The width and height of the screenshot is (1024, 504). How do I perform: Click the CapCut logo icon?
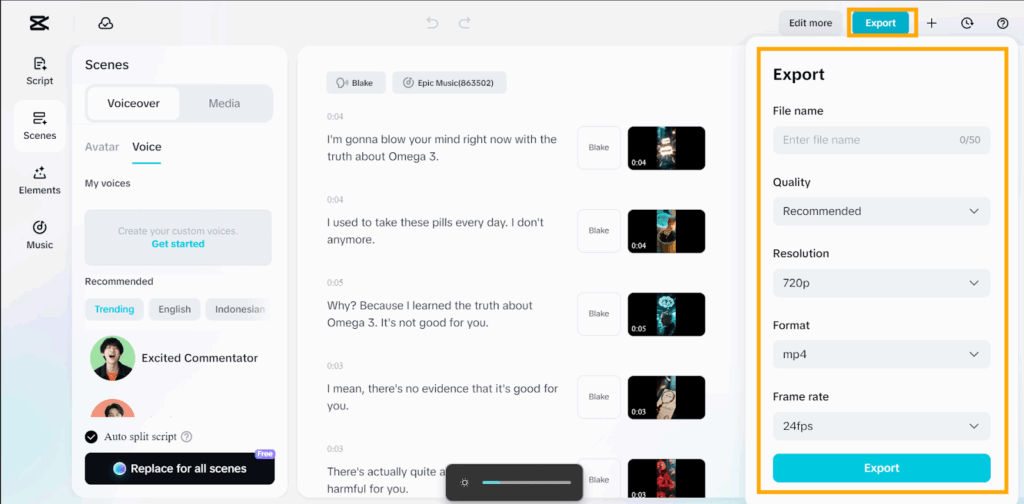(39, 23)
